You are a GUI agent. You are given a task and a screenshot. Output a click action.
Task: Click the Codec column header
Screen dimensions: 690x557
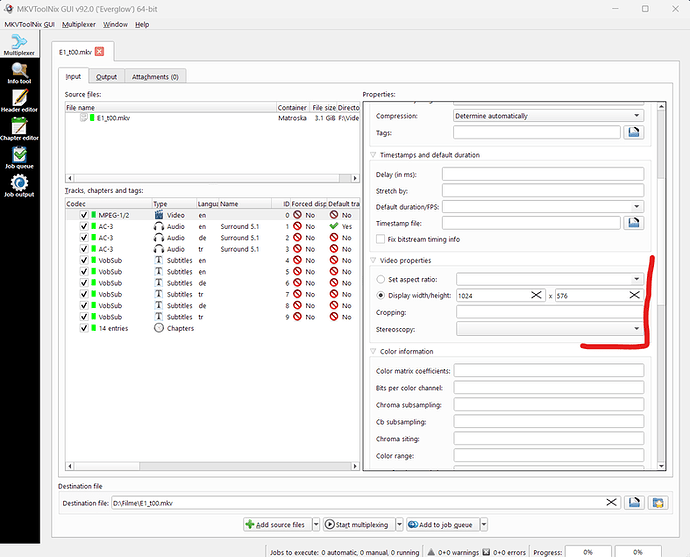tap(108, 204)
